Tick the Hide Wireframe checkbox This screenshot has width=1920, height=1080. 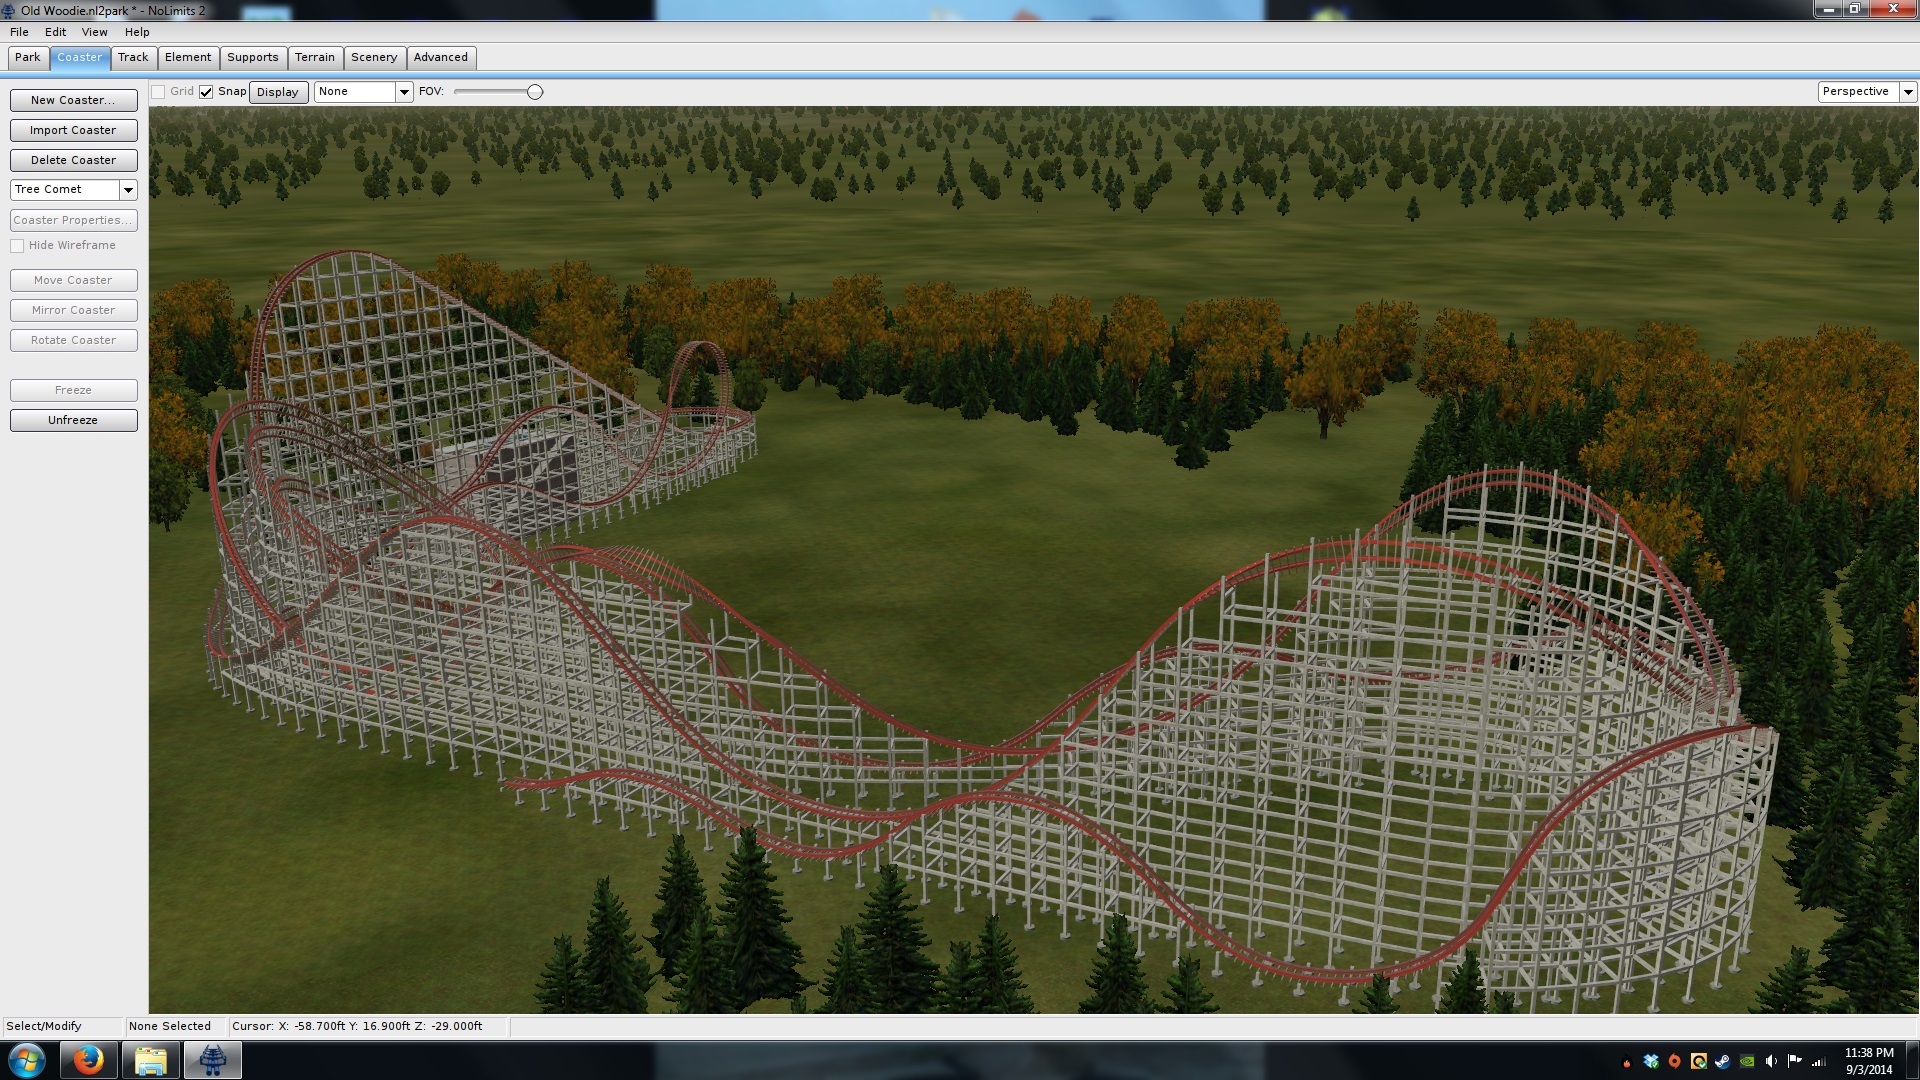pos(17,246)
